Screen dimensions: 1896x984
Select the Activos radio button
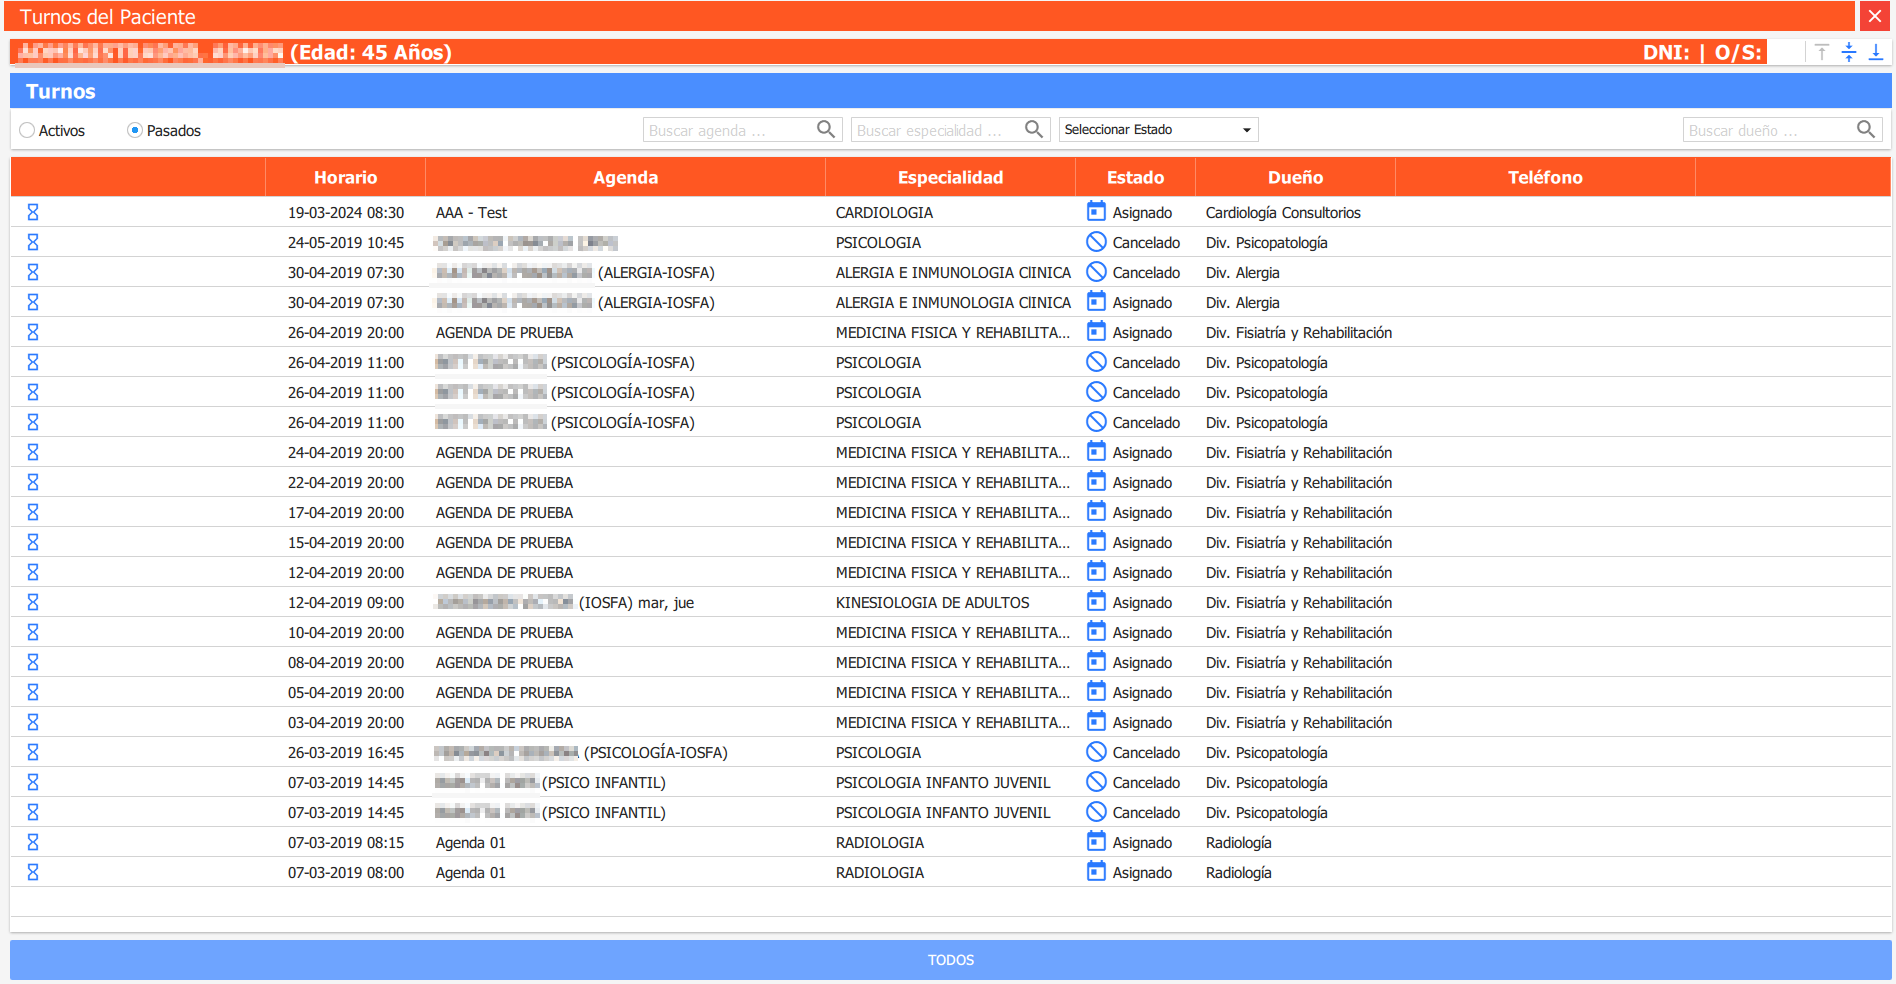tap(28, 130)
